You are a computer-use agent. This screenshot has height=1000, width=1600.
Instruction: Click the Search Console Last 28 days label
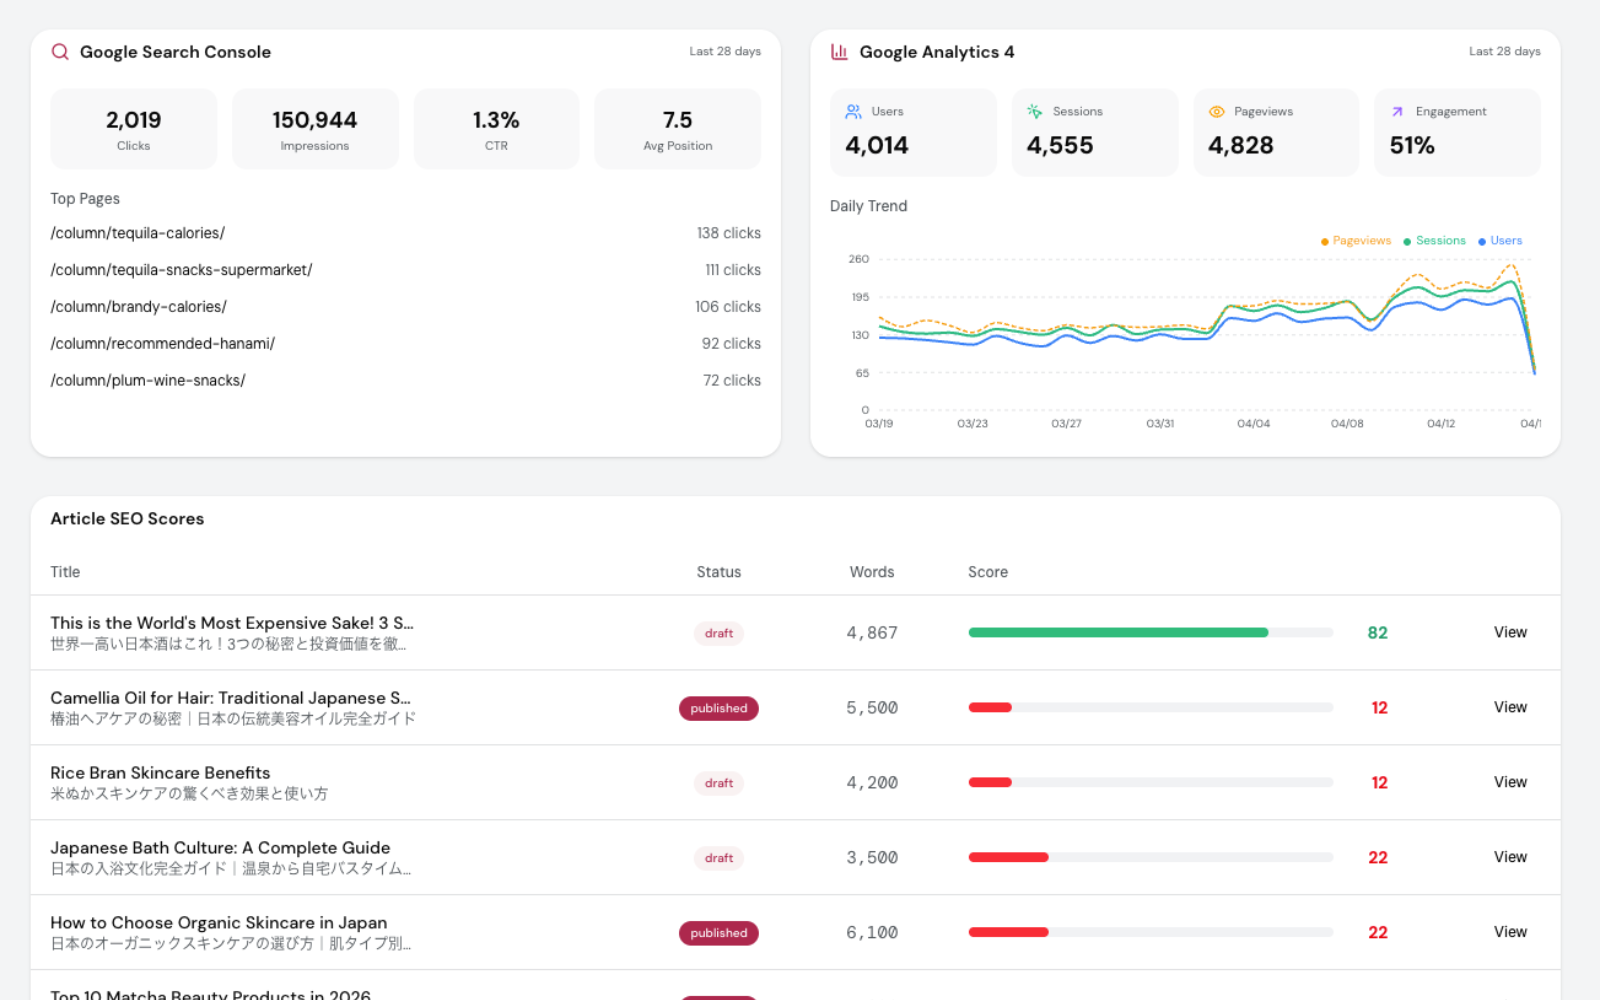point(725,52)
